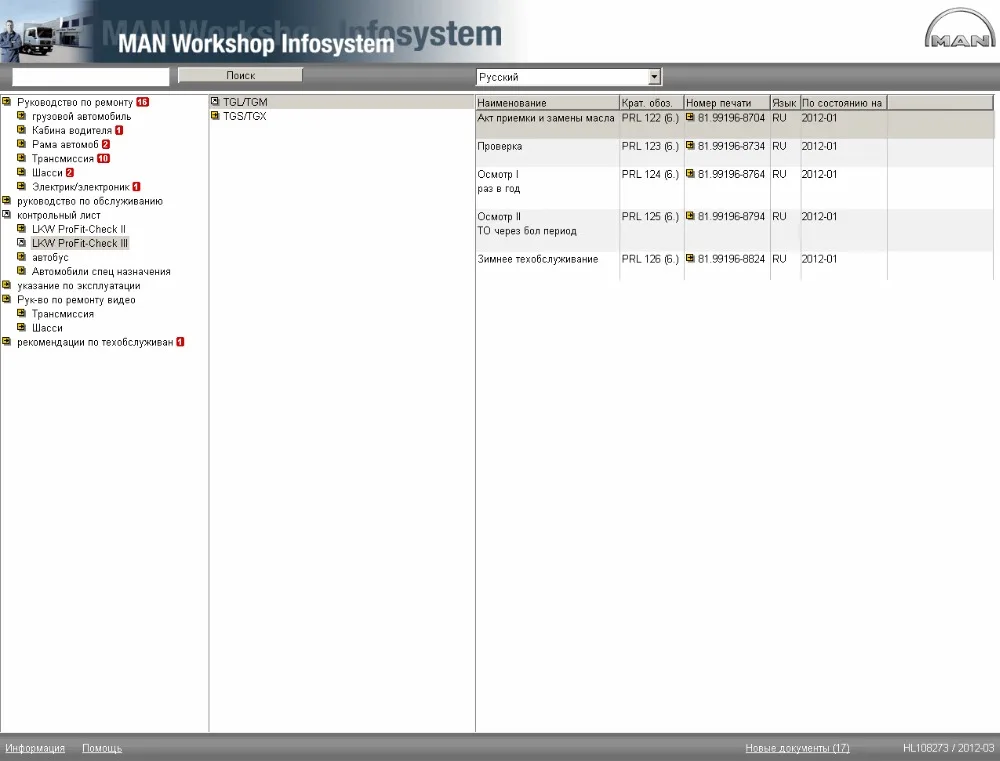Click По состоянию на column header
This screenshot has height=761, width=1000.
tap(843, 103)
